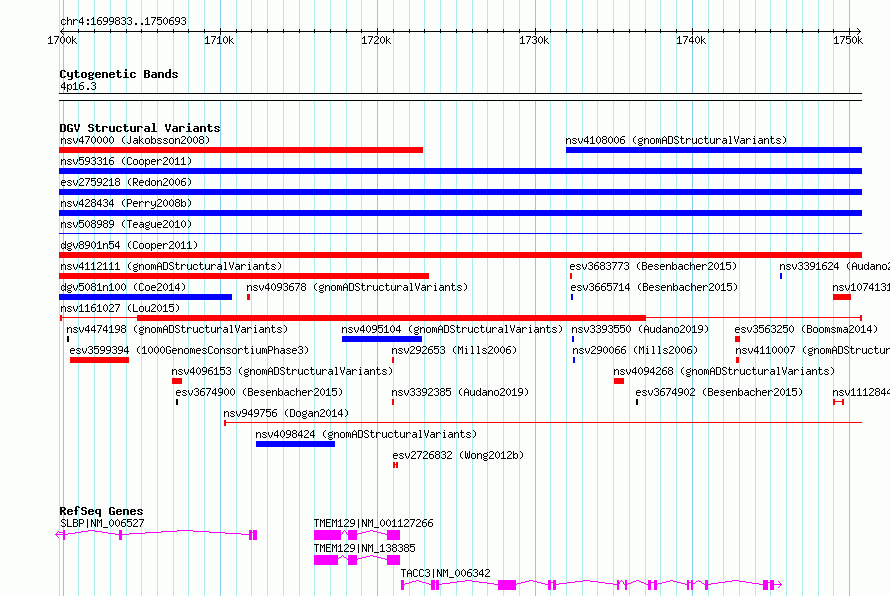The height and width of the screenshot is (596, 890).
Task: Select TMEM129|NM_001127266 gene label
Action: point(373,523)
